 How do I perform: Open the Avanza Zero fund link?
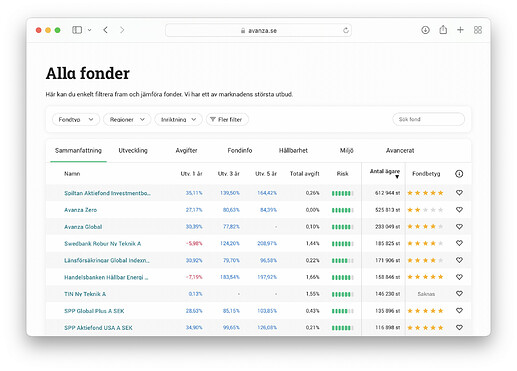80,210
